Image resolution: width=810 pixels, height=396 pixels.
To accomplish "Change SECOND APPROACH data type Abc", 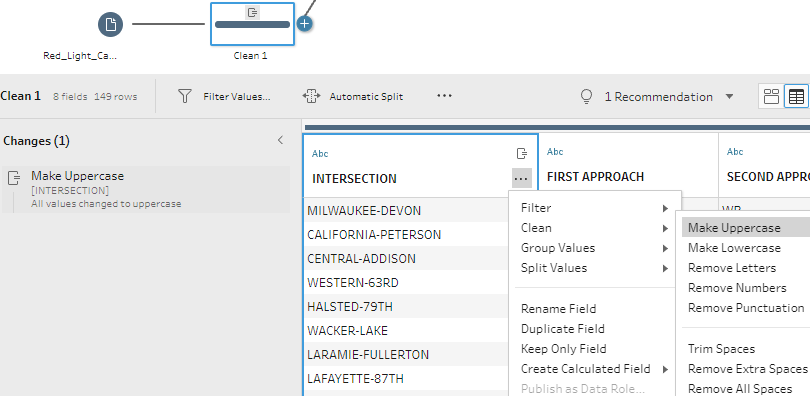I will pos(735,152).
